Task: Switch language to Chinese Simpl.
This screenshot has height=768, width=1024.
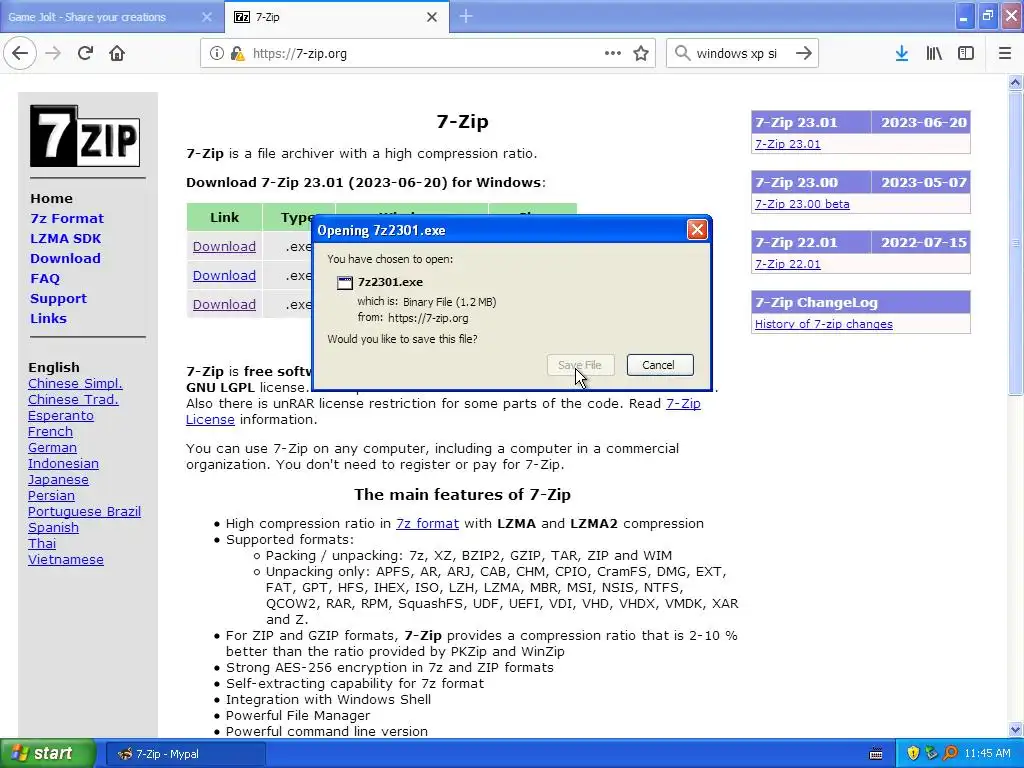Action: coord(75,383)
